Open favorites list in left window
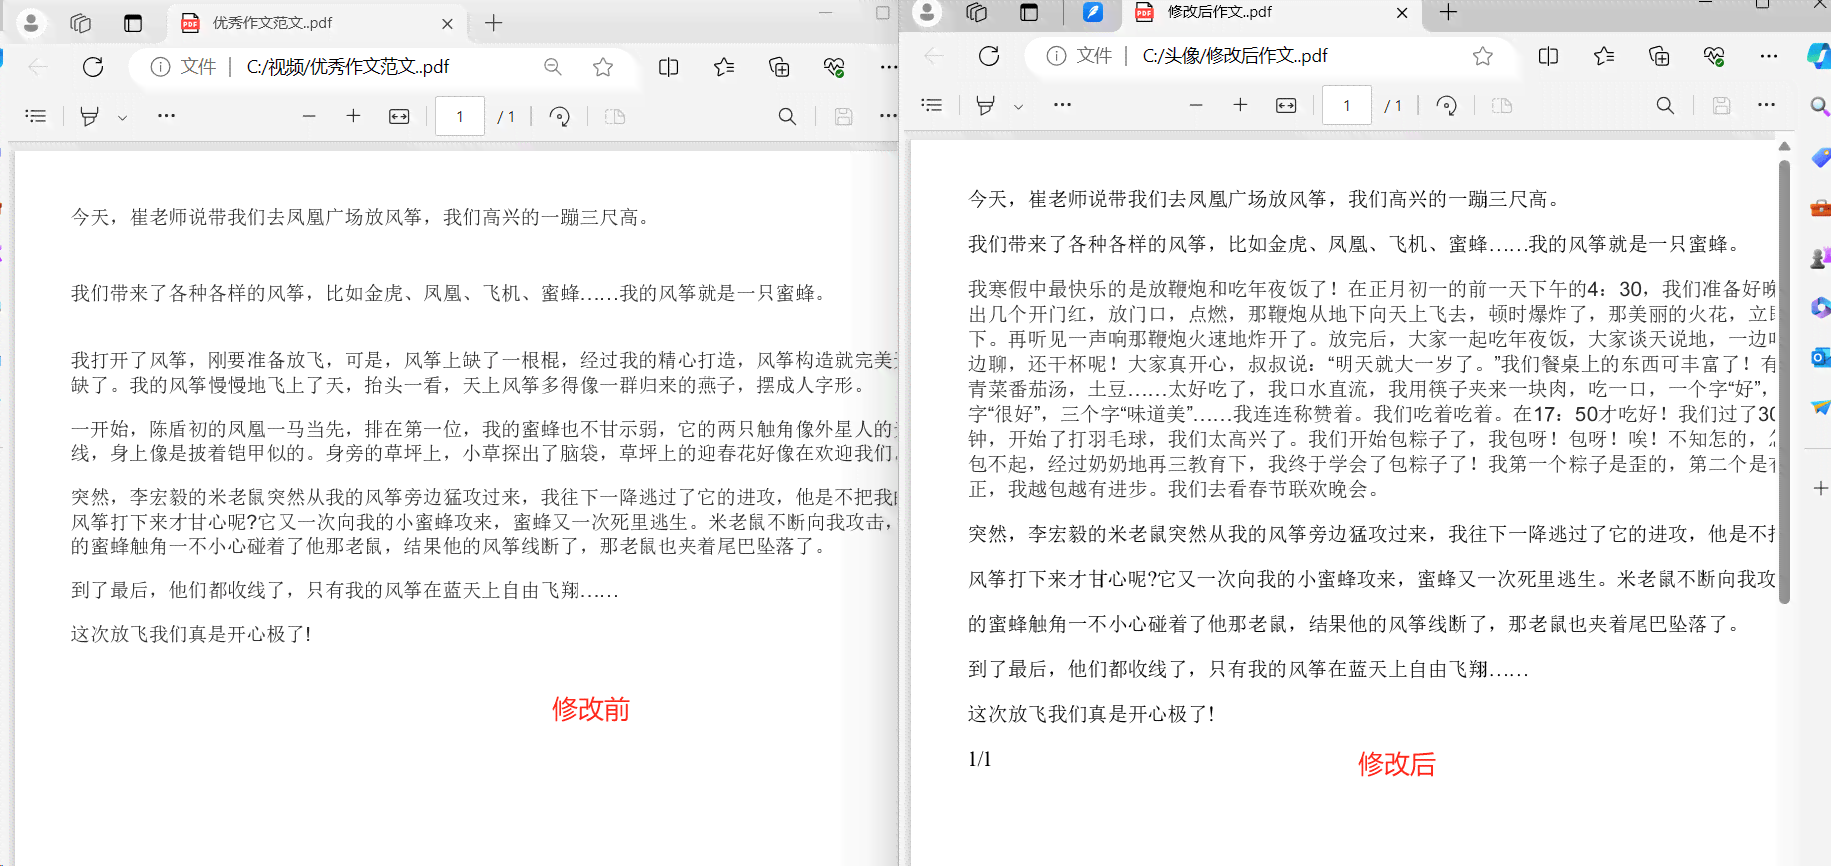1831x866 pixels. (x=724, y=67)
